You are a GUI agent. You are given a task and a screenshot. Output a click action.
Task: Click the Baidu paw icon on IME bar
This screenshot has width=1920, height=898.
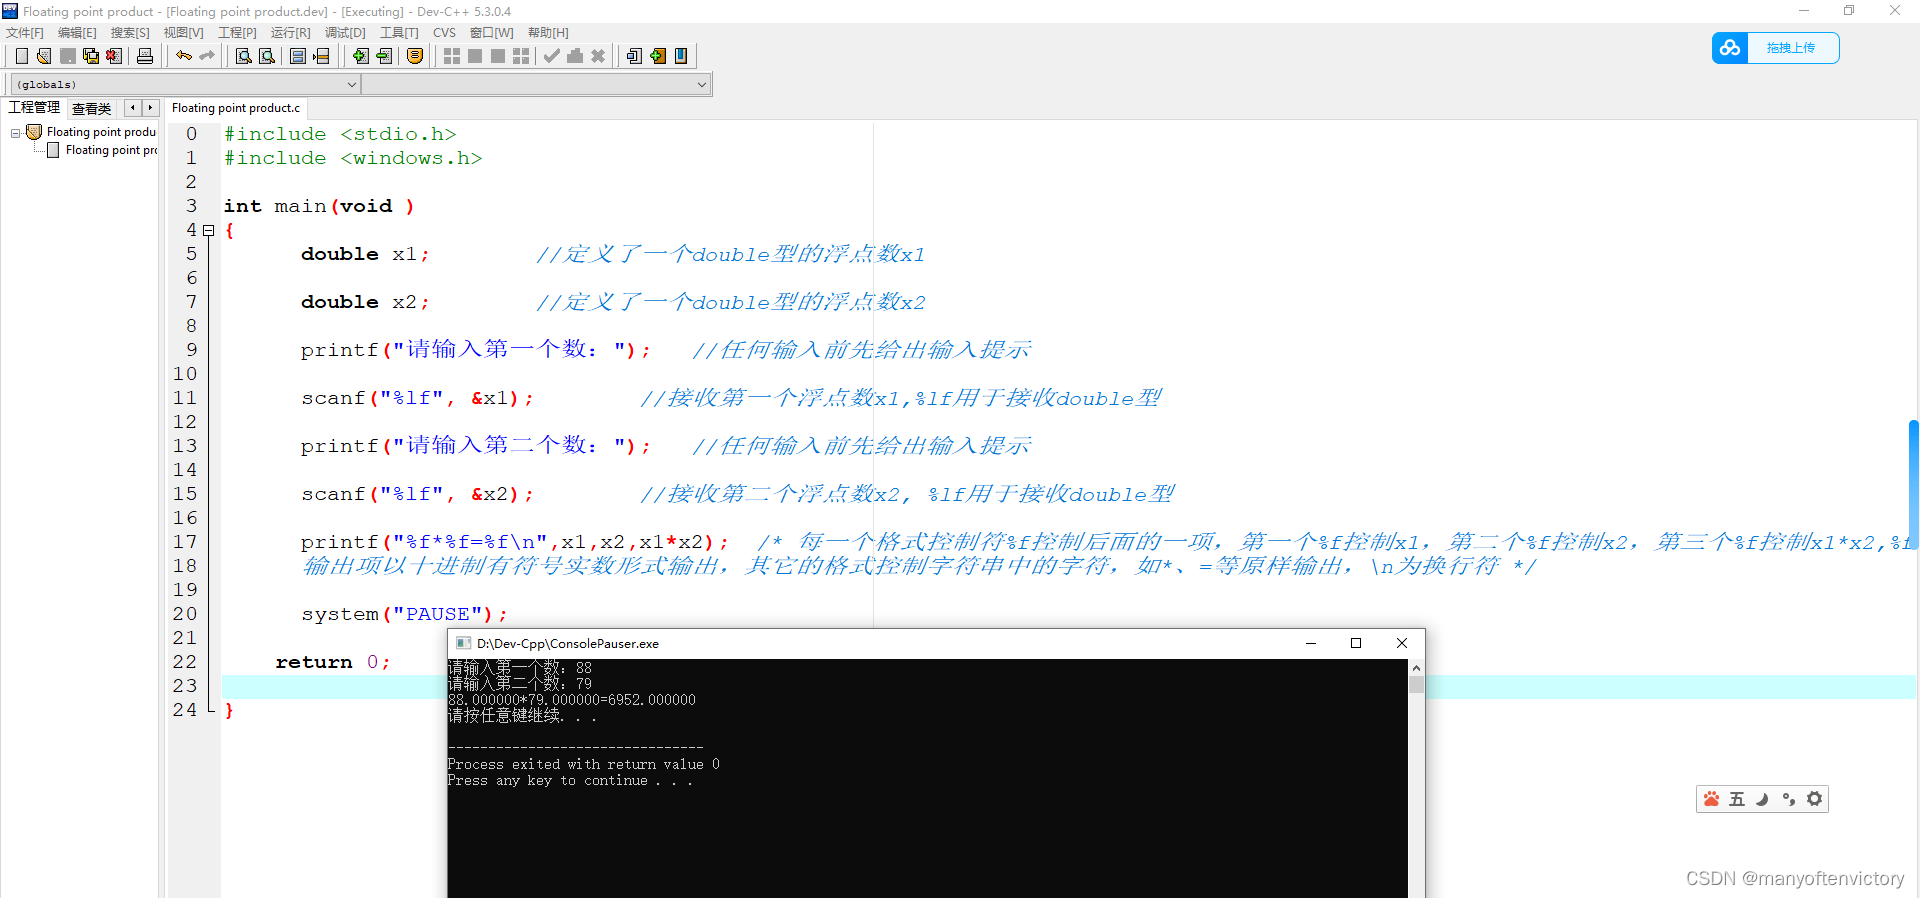pyautogui.click(x=1711, y=799)
